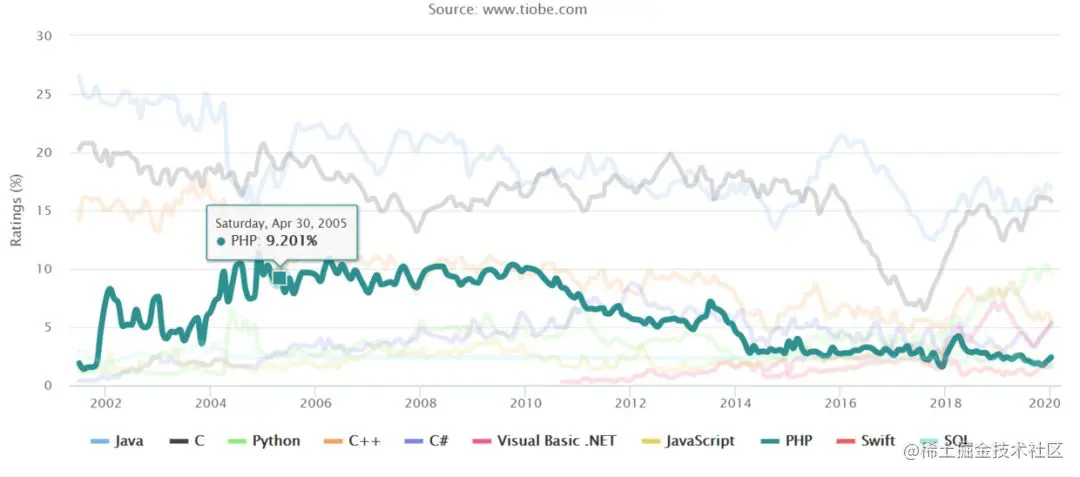
Task: Click the 2010 x-axis label
Action: [526, 402]
